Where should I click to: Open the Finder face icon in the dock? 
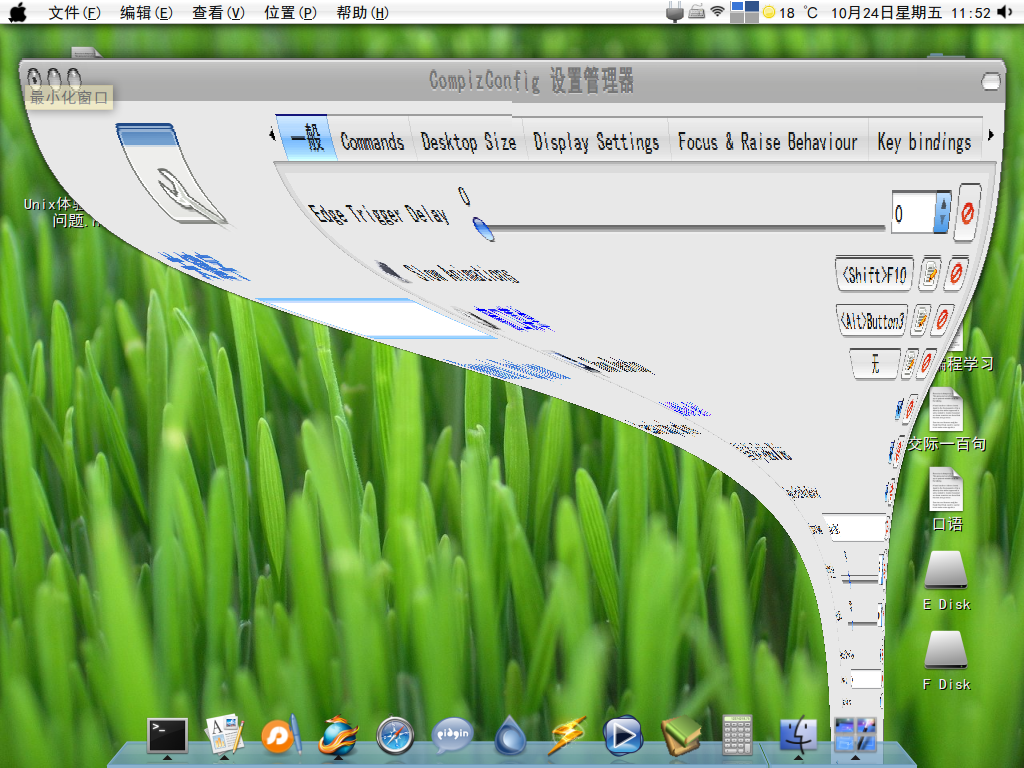click(x=798, y=735)
